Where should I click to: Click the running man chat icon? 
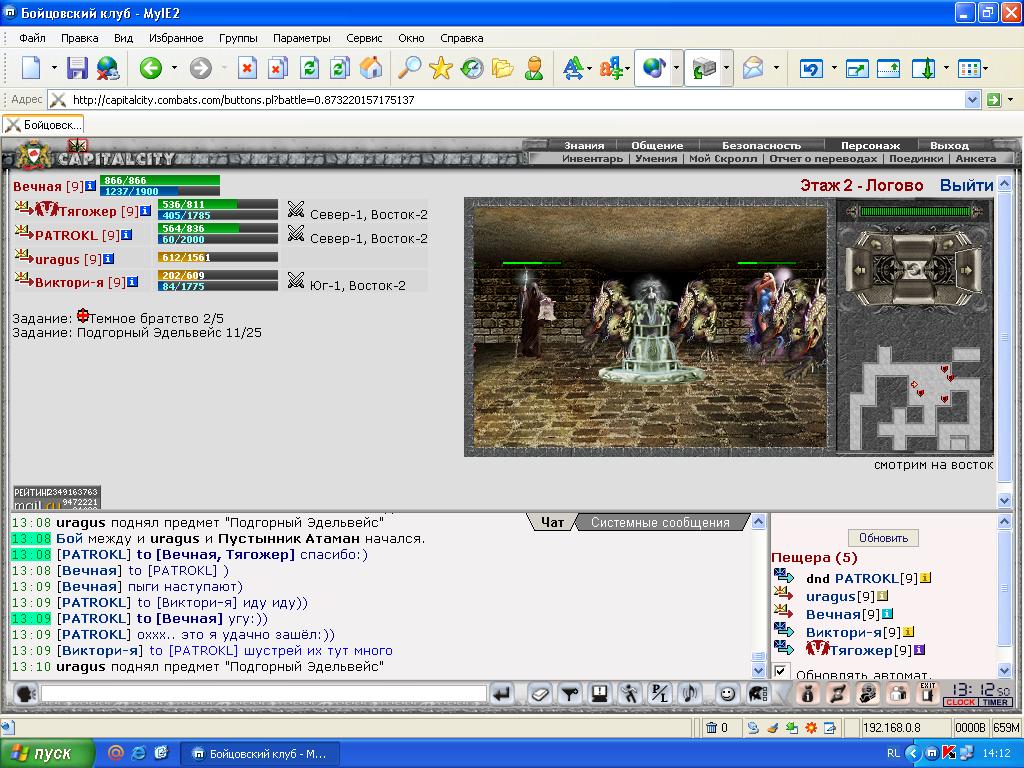point(630,694)
